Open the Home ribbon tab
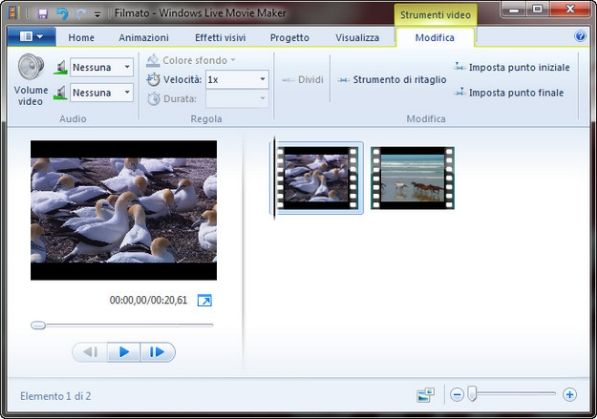The width and height of the screenshot is (597, 419). [81, 38]
